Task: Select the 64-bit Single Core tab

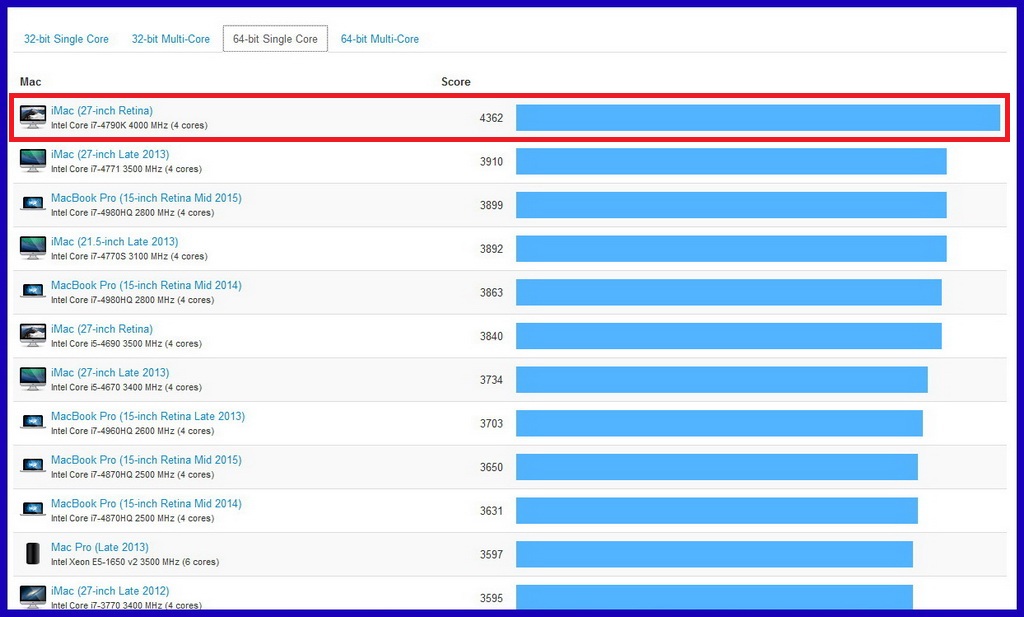Action: [275, 39]
